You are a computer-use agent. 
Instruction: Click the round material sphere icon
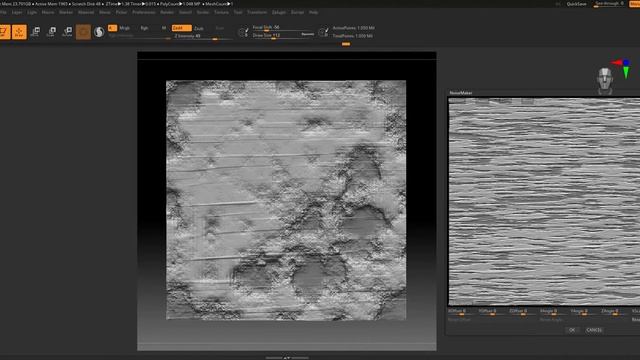tap(99, 32)
